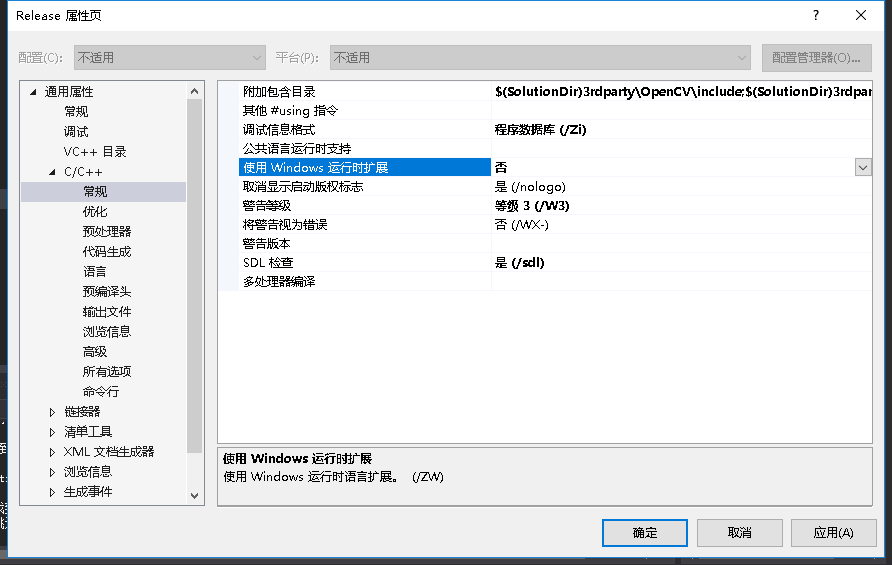Click the 附加包含目录 path value
The image size is (892, 565).
683,92
